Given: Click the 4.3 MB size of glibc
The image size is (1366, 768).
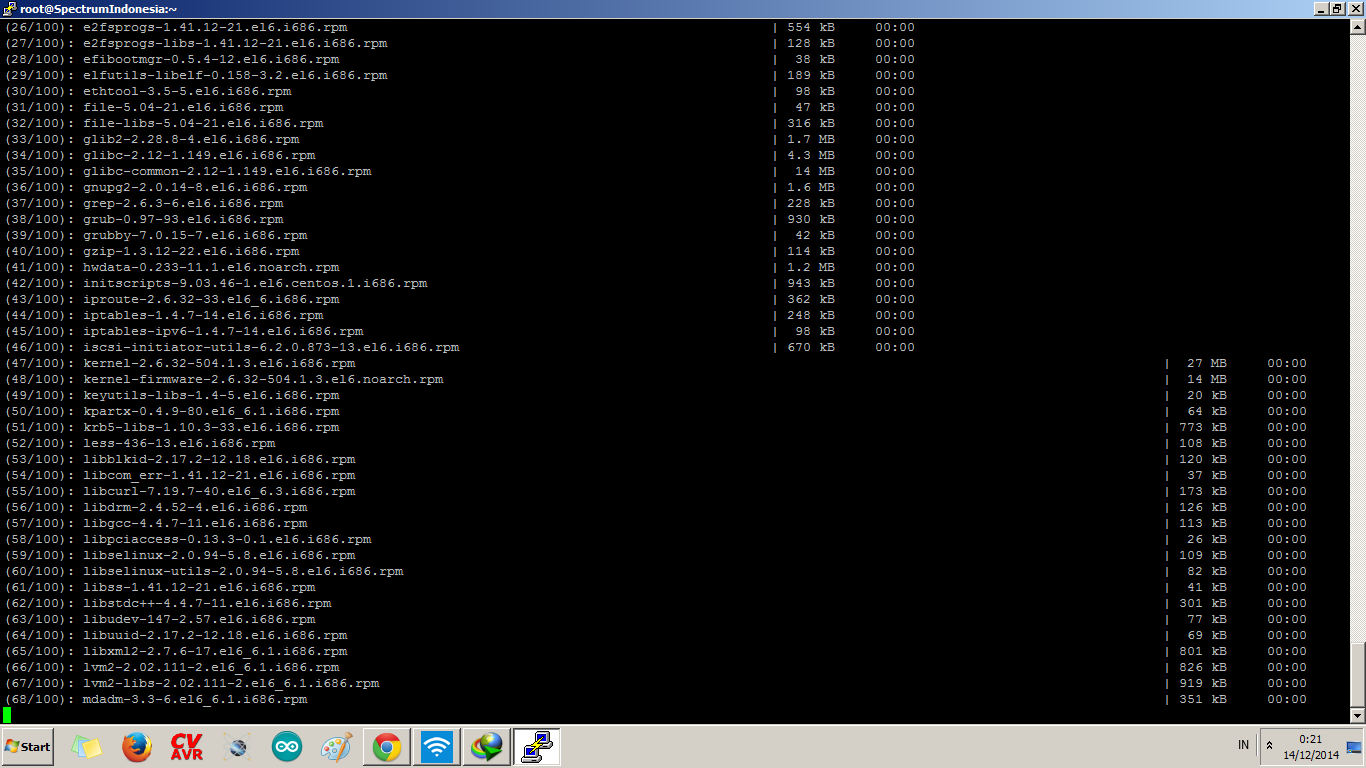Looking at the screenshot, I should (x=811, y=156).
